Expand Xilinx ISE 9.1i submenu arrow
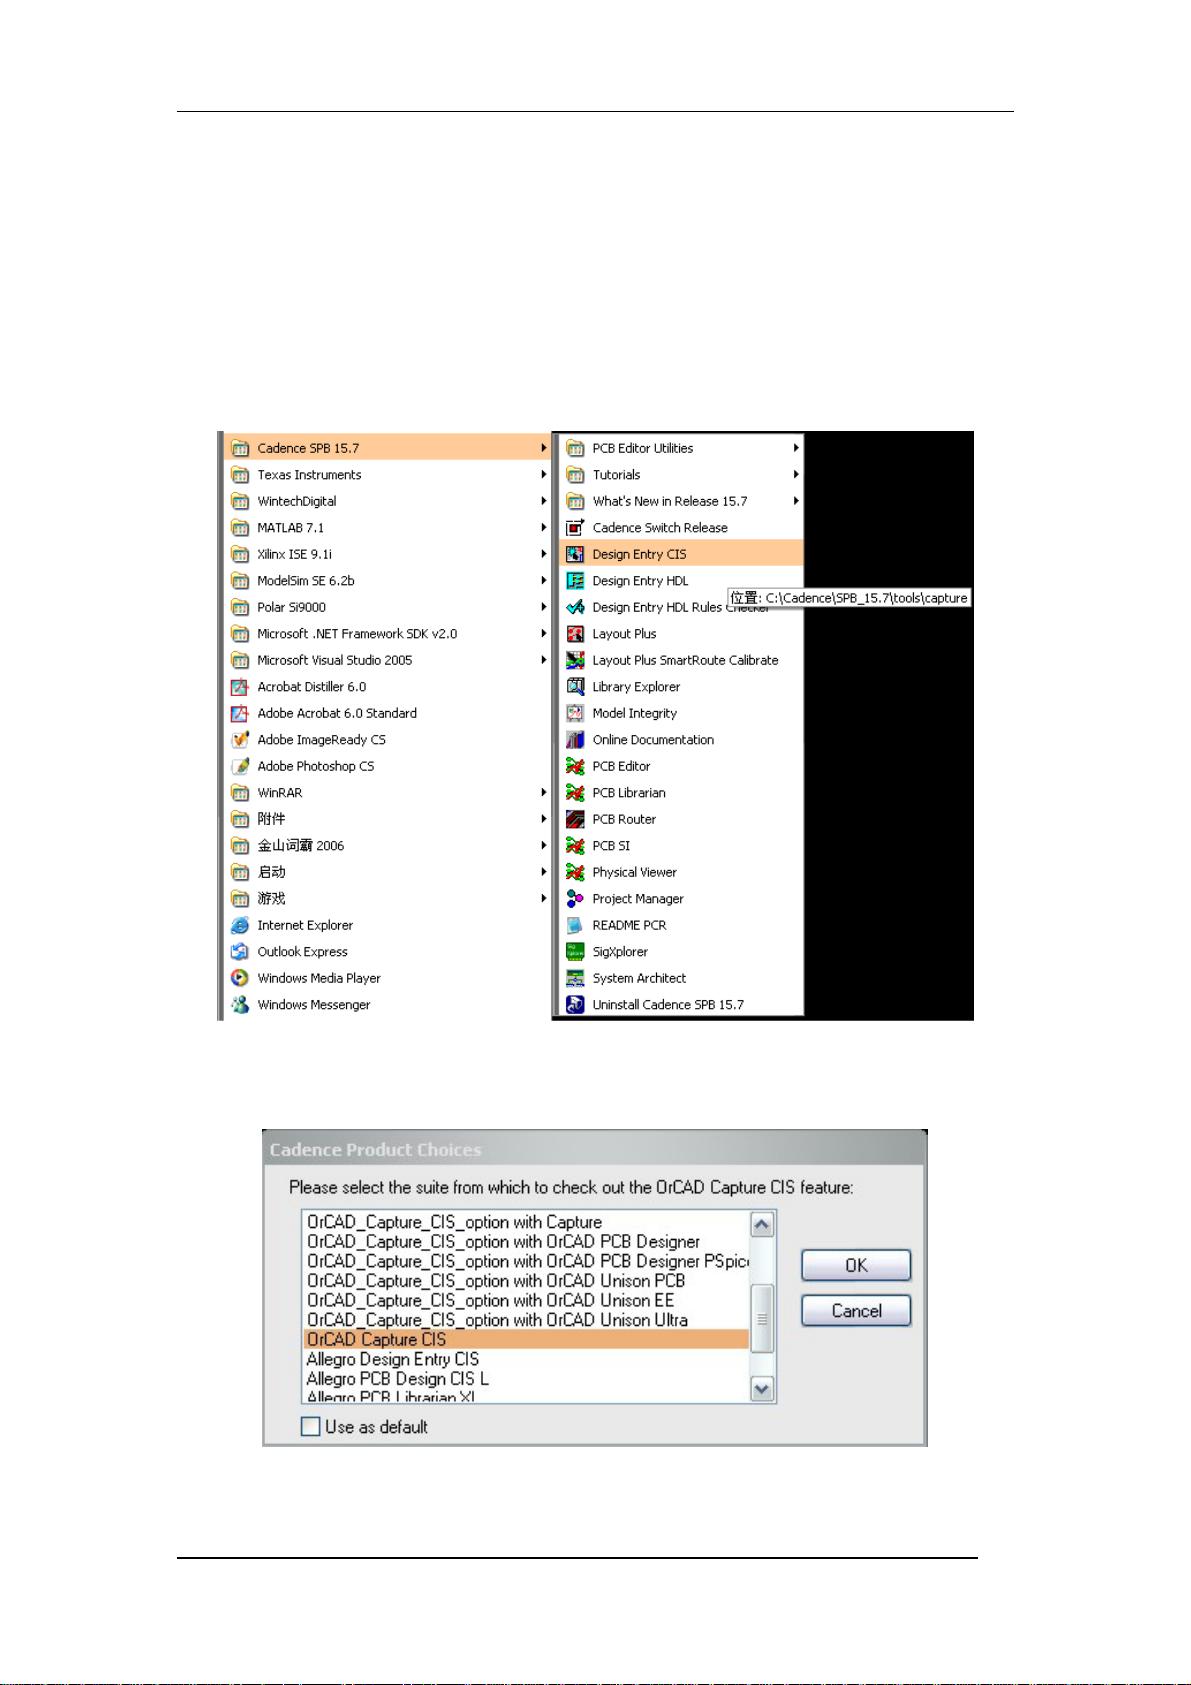 544,554
